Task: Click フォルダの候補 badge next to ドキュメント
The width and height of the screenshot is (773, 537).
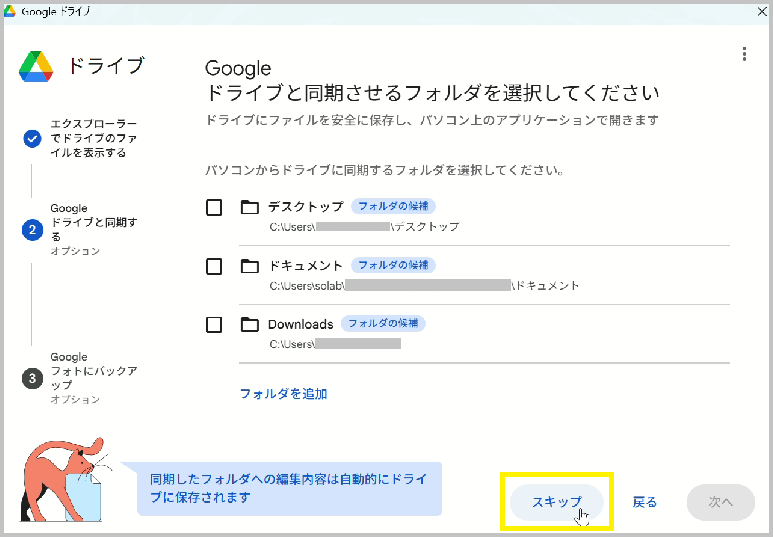Action: [x=393, y=265]
